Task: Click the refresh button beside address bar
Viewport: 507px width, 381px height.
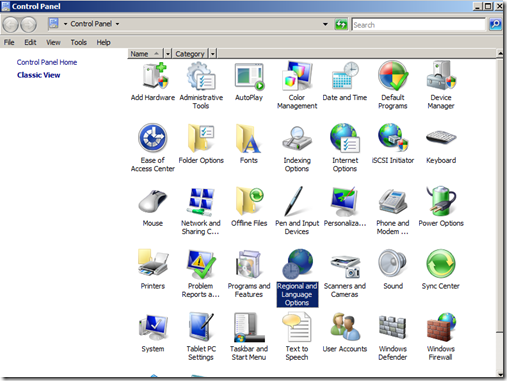Action: pyautogui.click(x=341, y=24)
